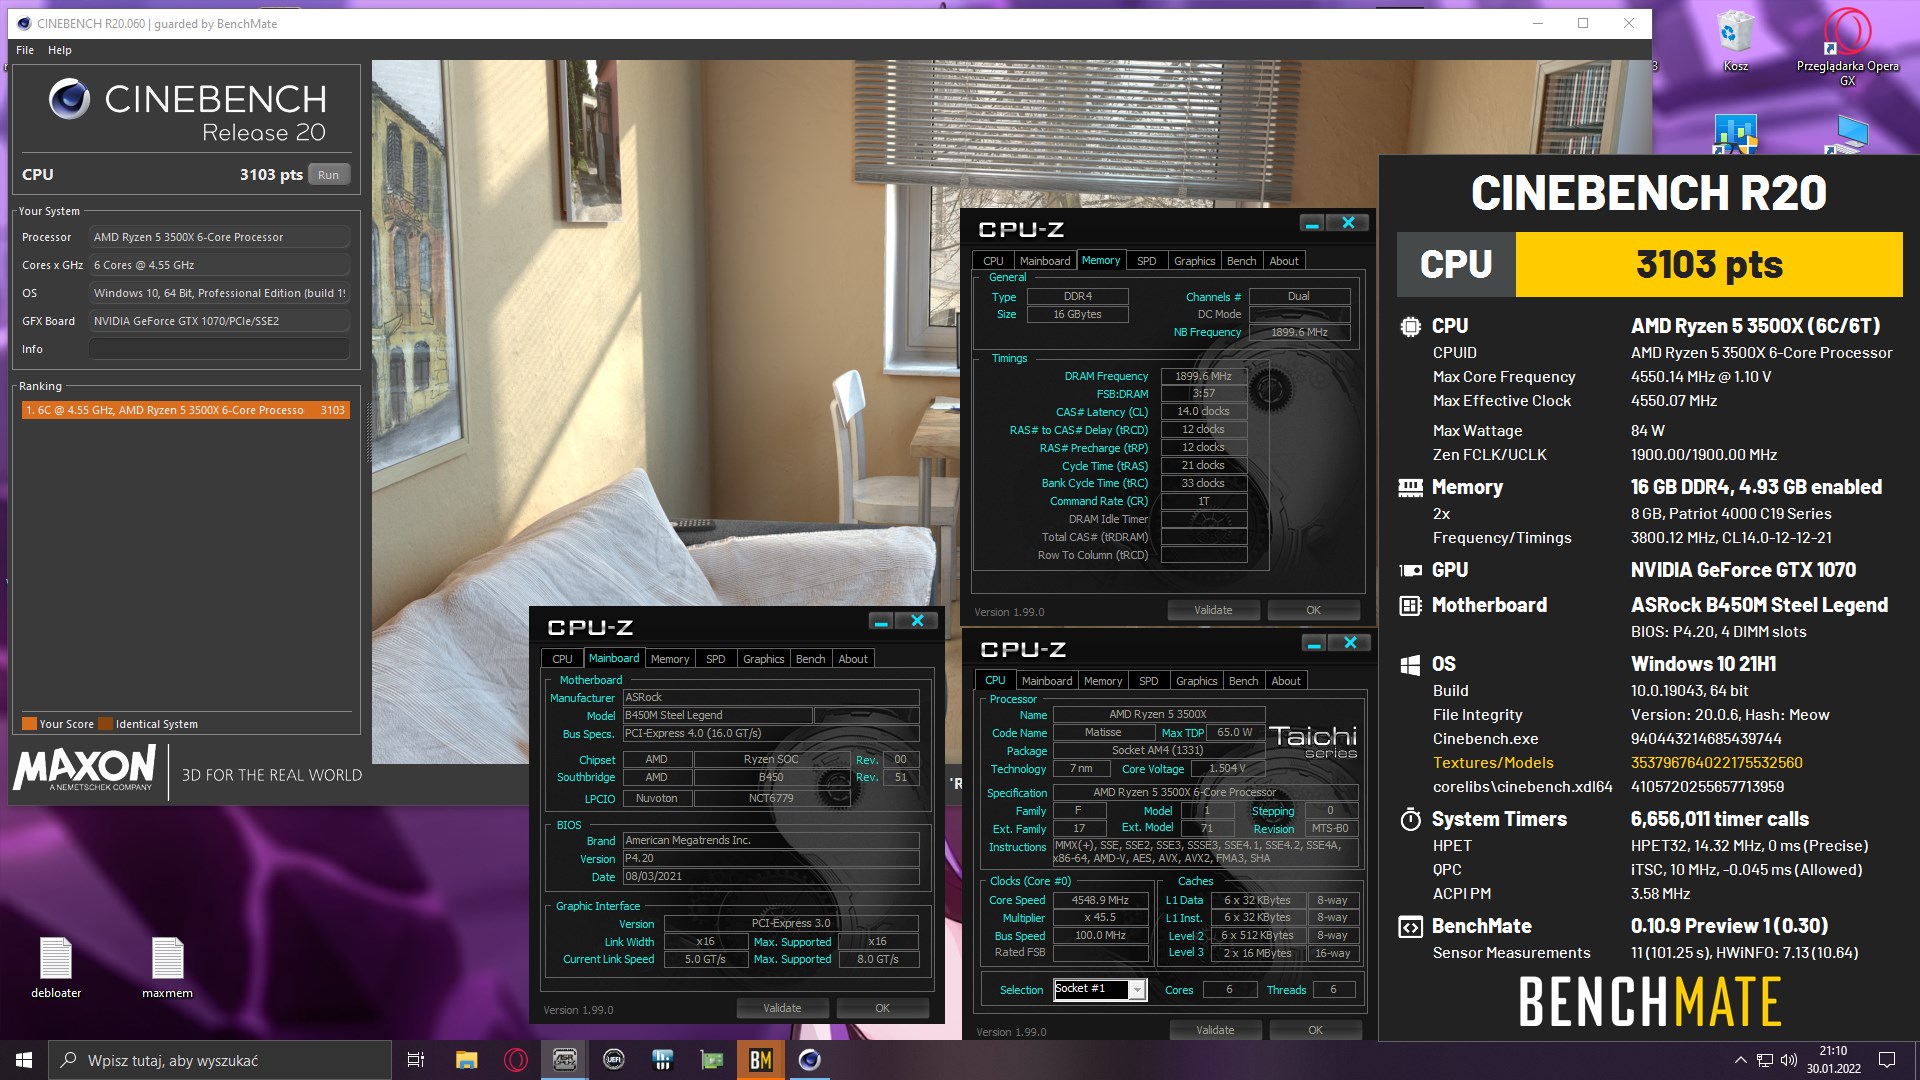This screenshot has height=1080, width=1920.
Task: Click the BenchMate BM taskbar icon
Action: click(x=761, y=1060)
